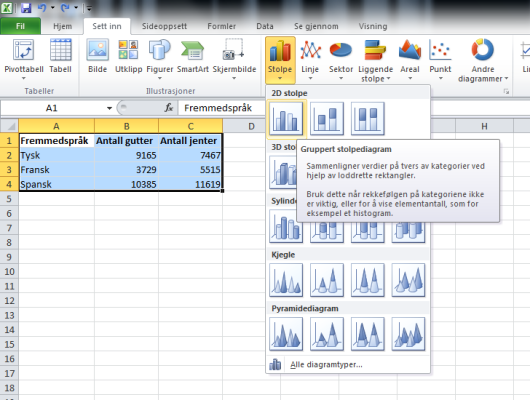Viewport: 530px width, 400px height.
Task: Open the Sektor pie chart menu
Action: tap(341, 60)
